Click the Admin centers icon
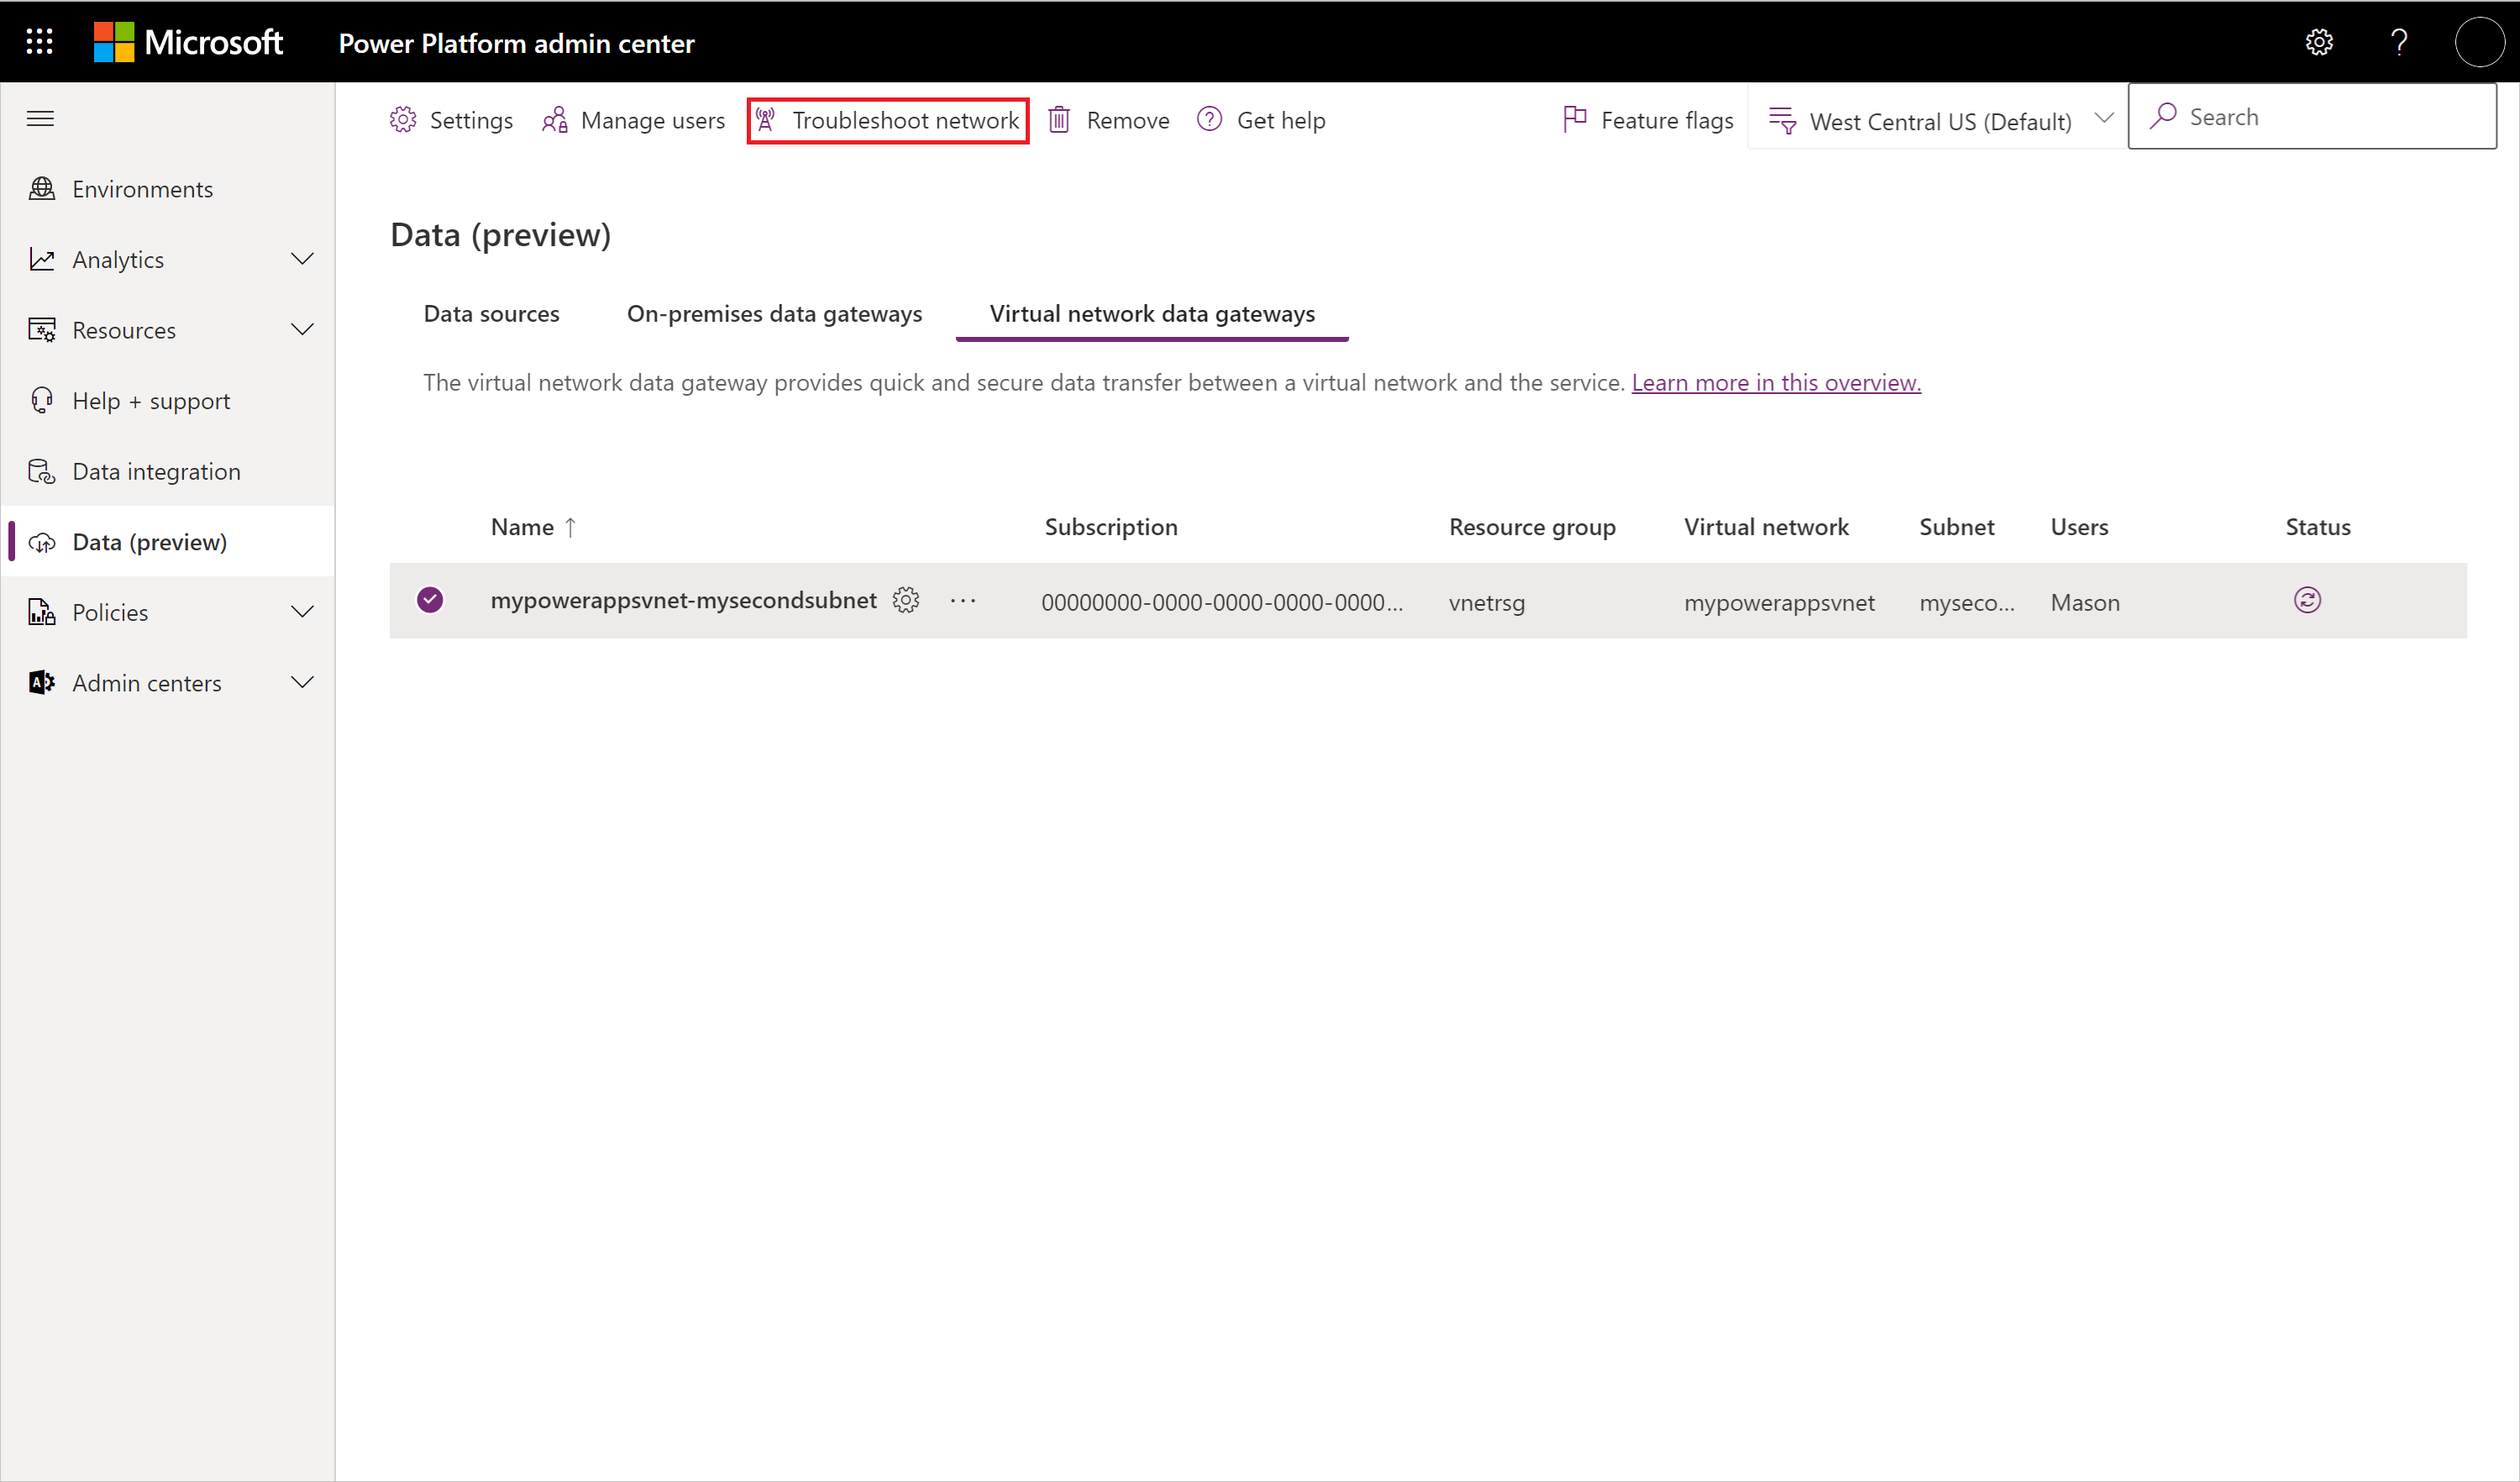Image resolution: width=2520 pixels, height=1482 pixels. [42, 682]
